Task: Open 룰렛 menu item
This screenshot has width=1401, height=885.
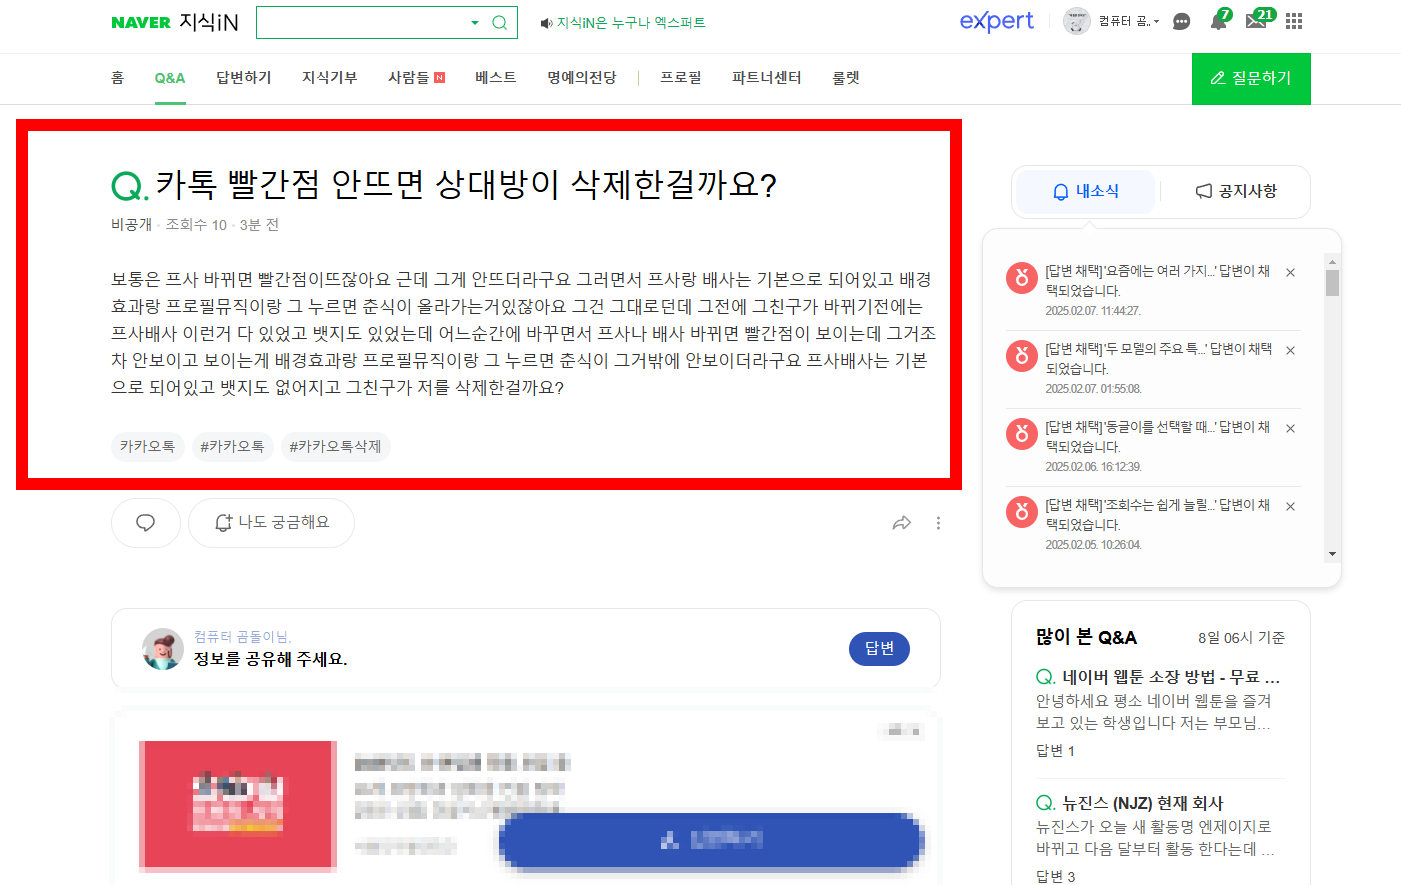Action: (846, 77)
